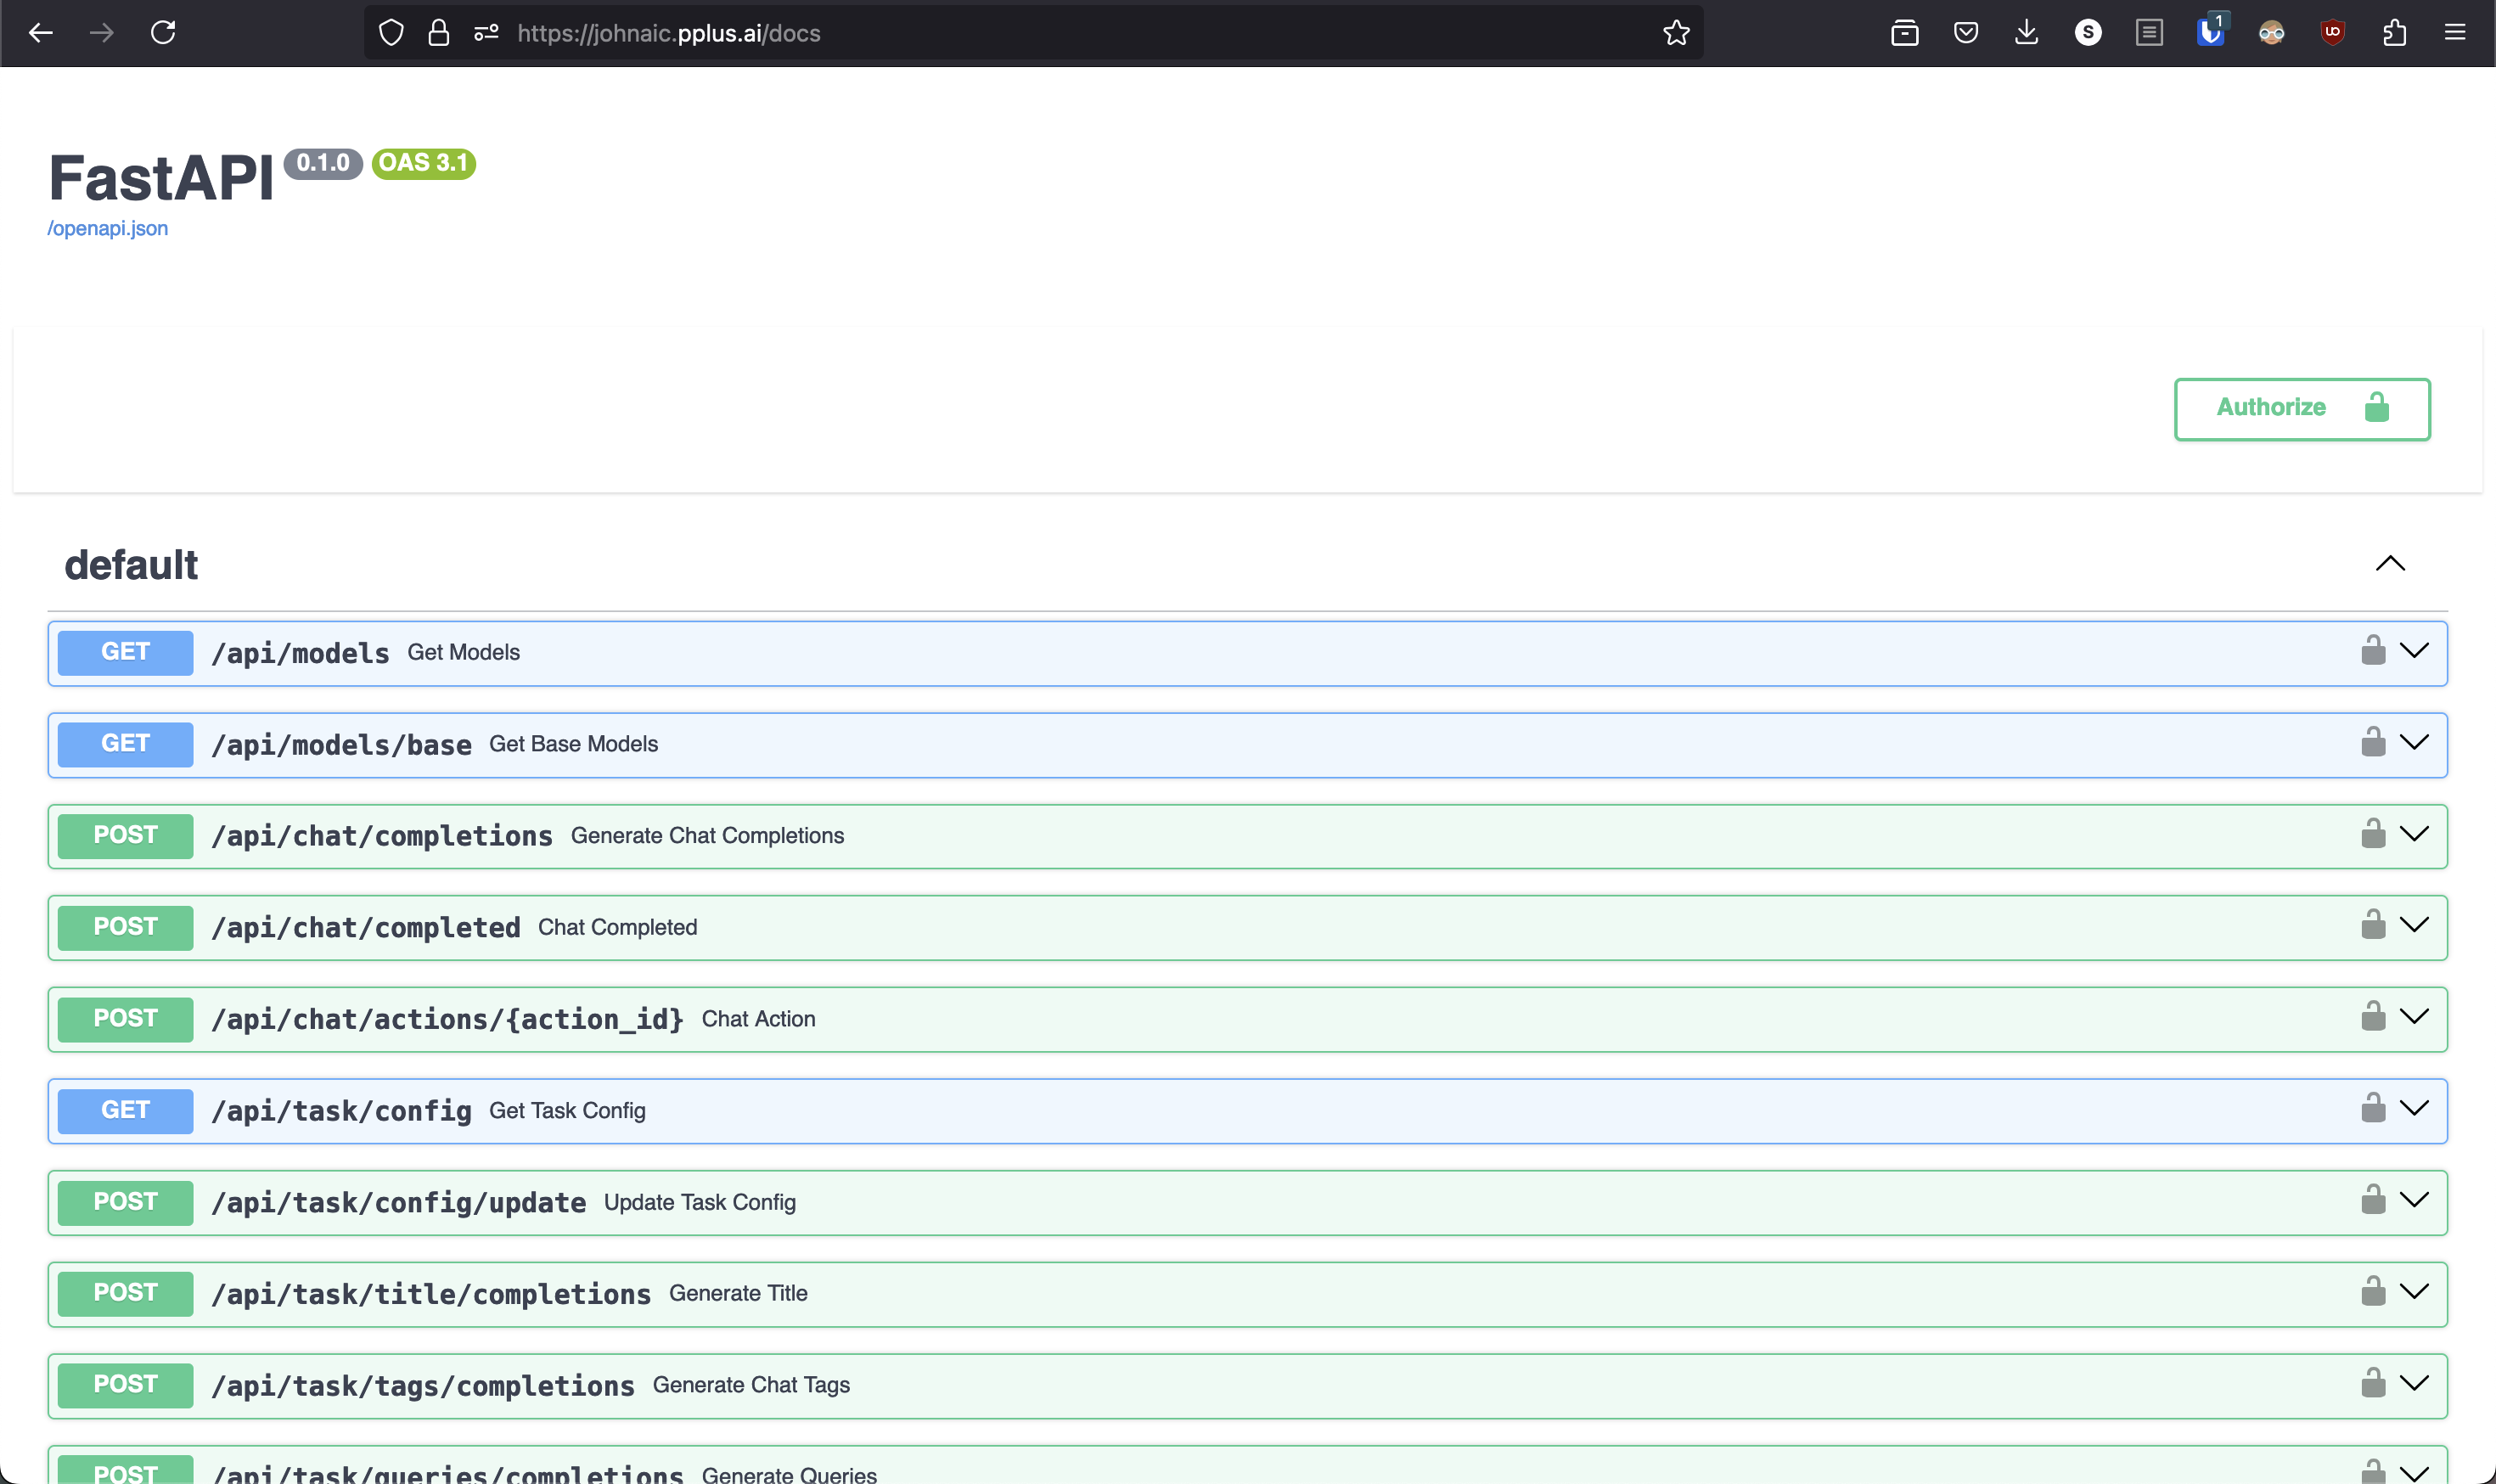Click the OAS 3.1 version badge
The height and width of the screenshot is (1484, 2496).
click(424, 163)
